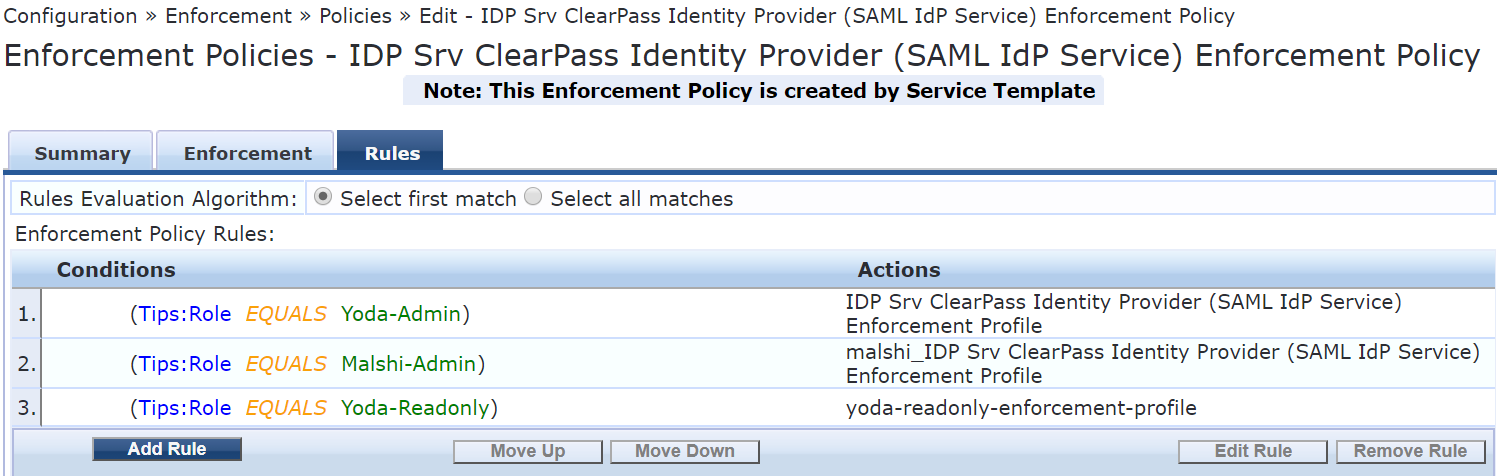The width and height of the screenshot is (1497, 476).
Task: Click the yoda-readonly-enforcement-profile action
Action: [x=1021, y=408]
